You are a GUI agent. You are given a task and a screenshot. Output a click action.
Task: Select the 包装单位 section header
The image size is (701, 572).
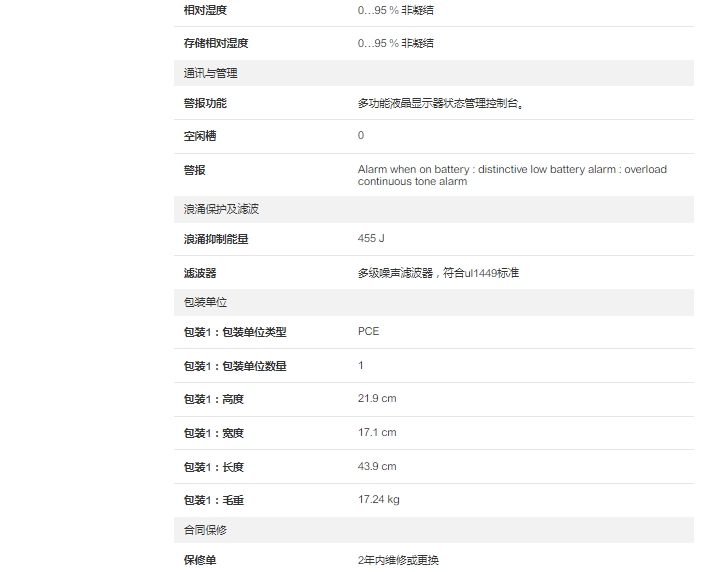tap(205, 302)
